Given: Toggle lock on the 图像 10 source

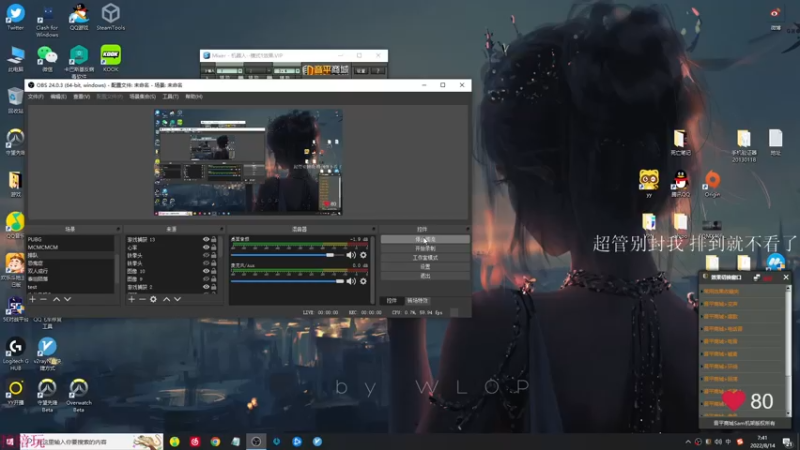Looking at the screenshot, I should click(214, 271).
